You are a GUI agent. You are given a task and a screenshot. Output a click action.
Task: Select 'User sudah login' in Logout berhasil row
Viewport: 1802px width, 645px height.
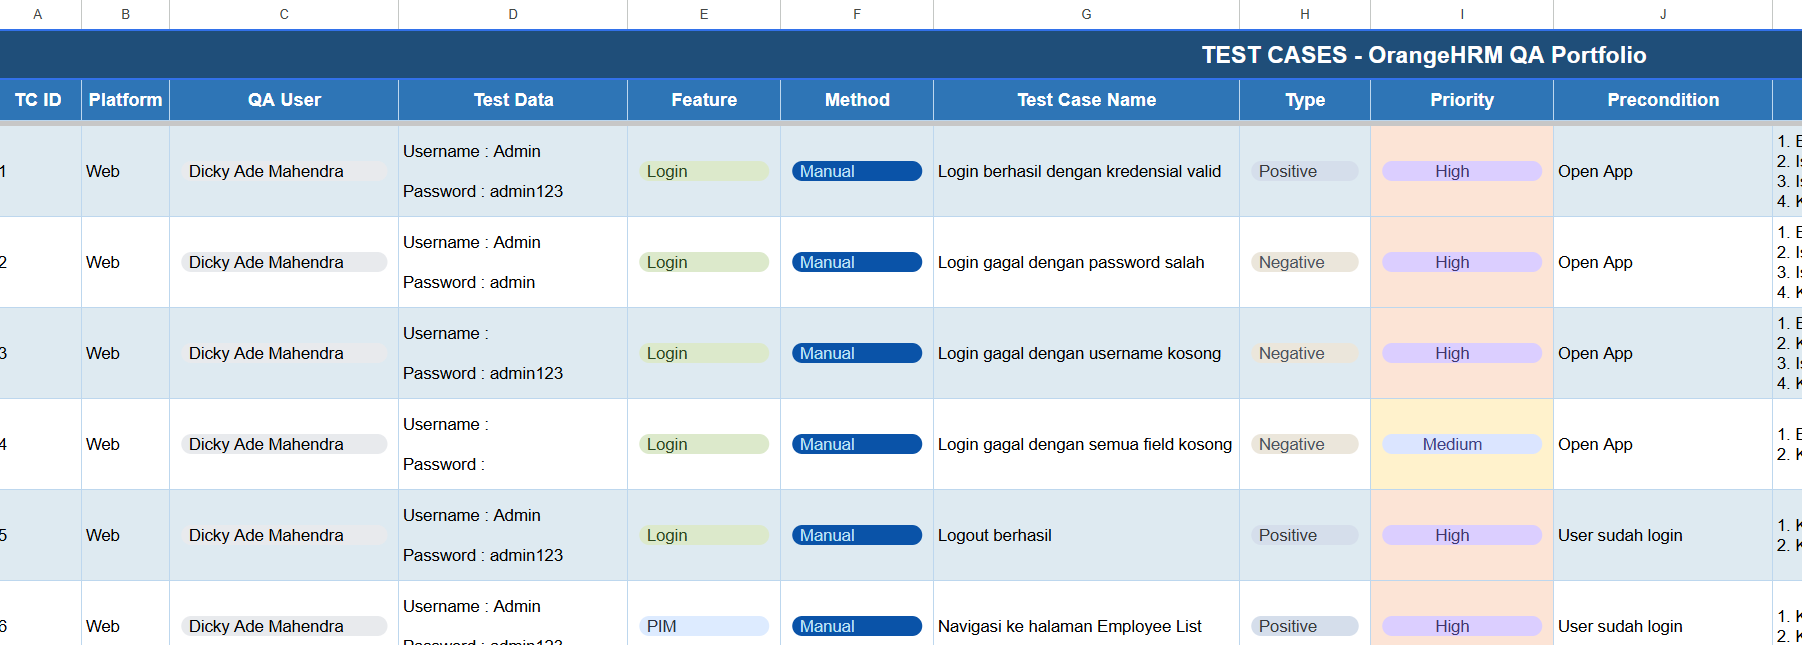point(1663,535)
